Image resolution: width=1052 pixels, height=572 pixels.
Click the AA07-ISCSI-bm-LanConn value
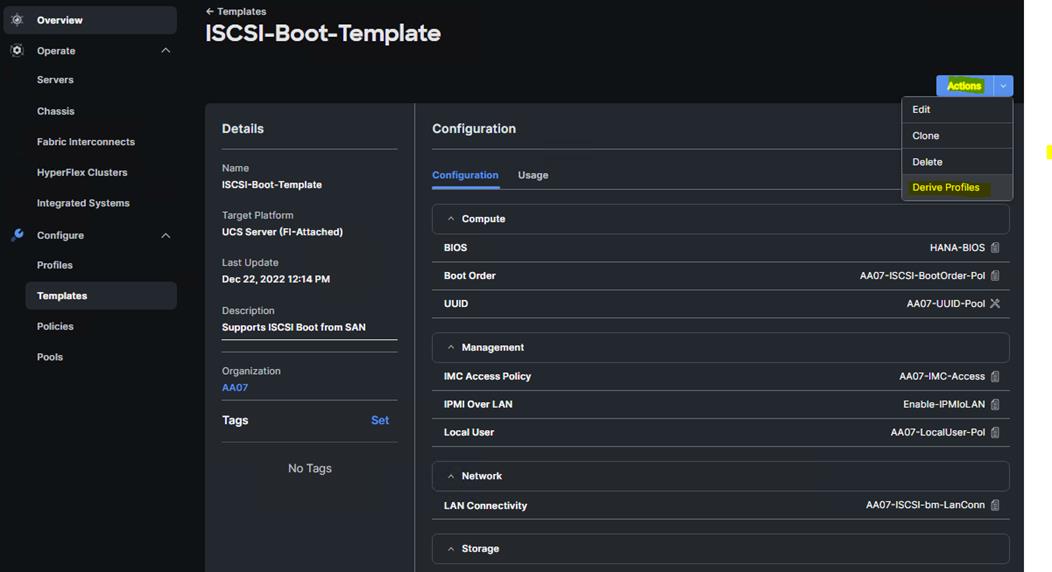925,505
